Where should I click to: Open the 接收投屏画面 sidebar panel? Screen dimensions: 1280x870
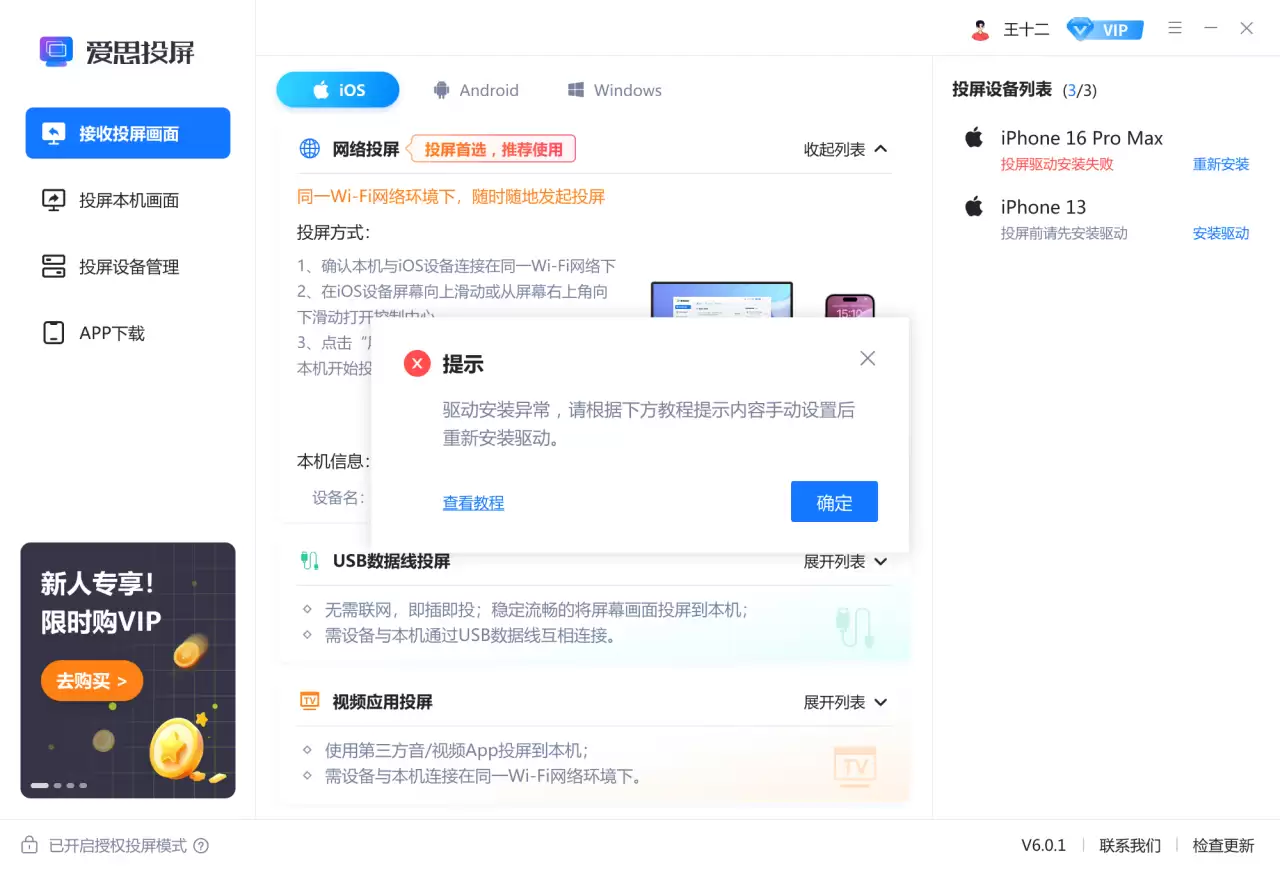[127, 133]
